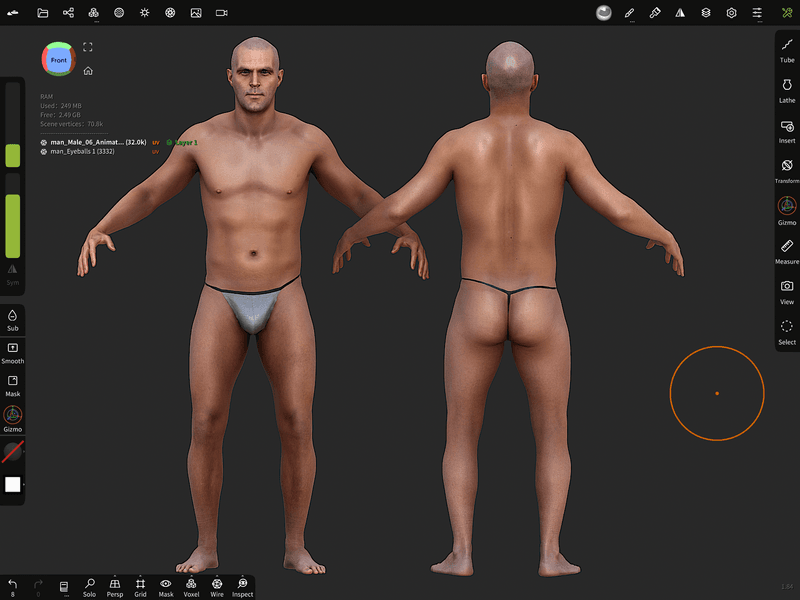Open the disabled alpha slot with red slash
800x600 pixels.
13,452
